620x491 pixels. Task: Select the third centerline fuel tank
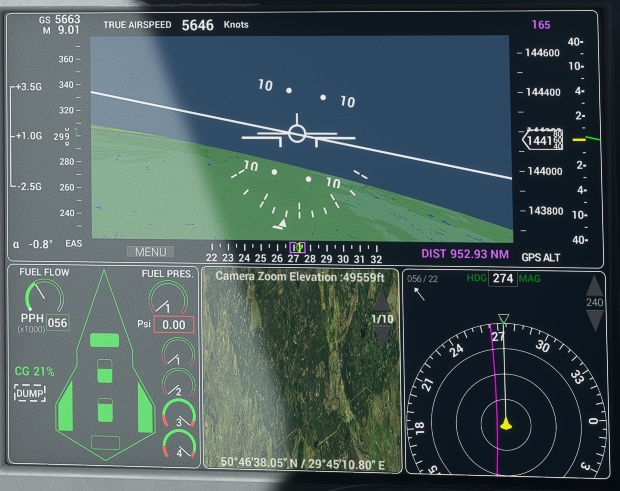(x=105, y=410)
